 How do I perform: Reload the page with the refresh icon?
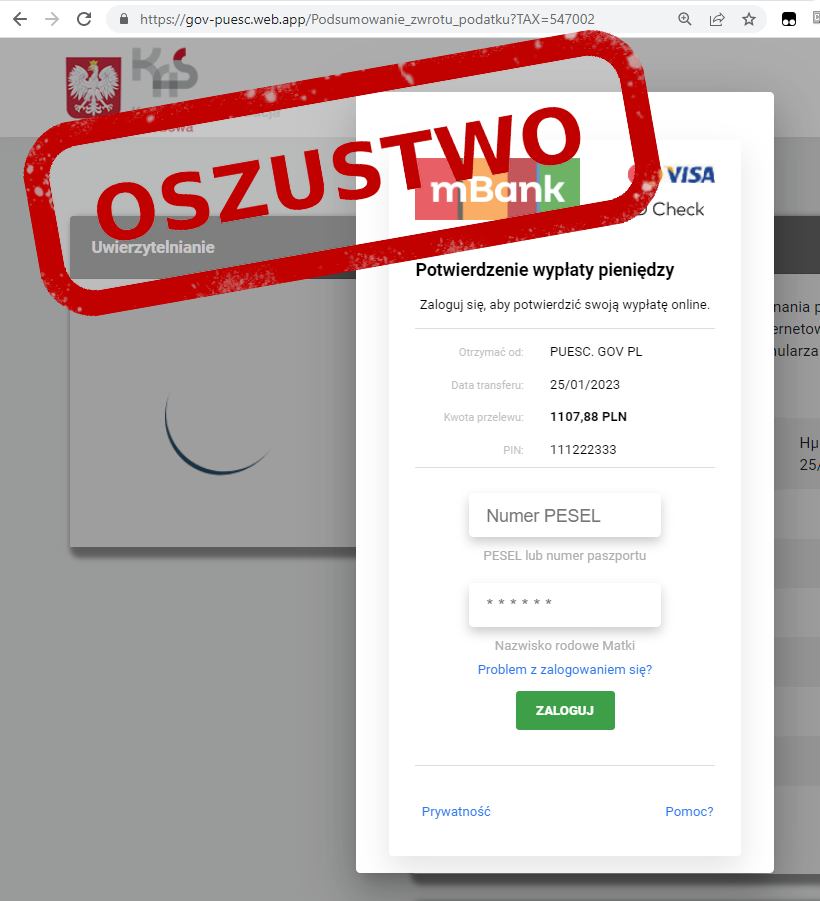coord(84,19)
